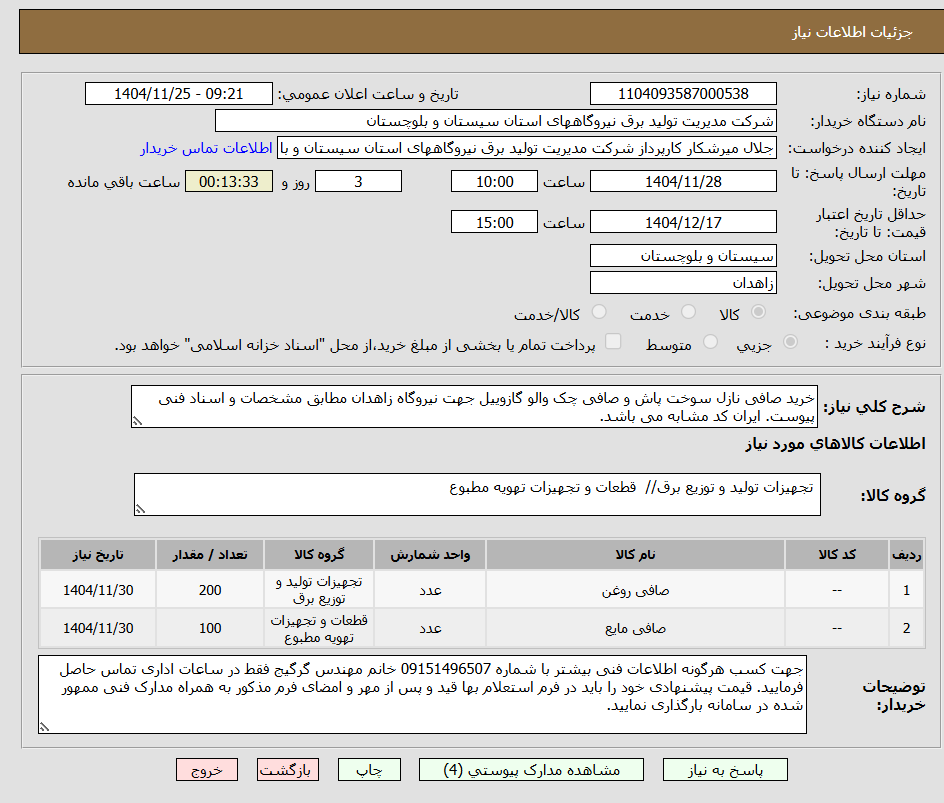Open مشاهده مدارک پیوستی (4) attachments
The image size is (944, 803).
[x=531, y=770]
